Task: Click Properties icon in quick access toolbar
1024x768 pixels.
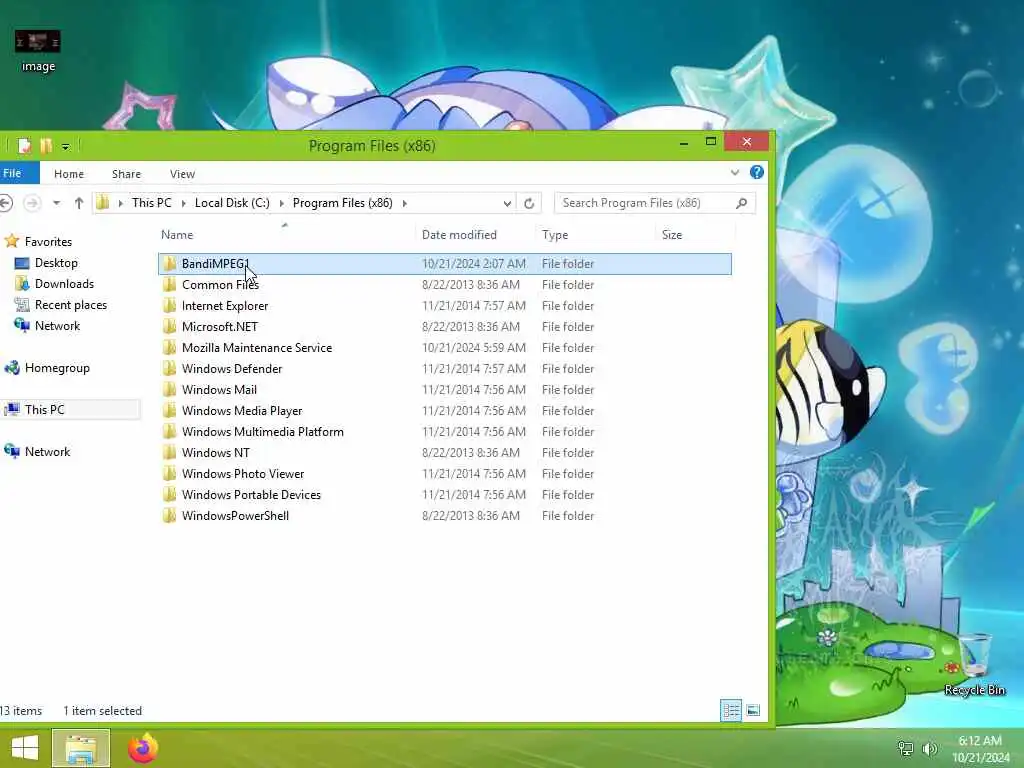Action: coord(24,146)
